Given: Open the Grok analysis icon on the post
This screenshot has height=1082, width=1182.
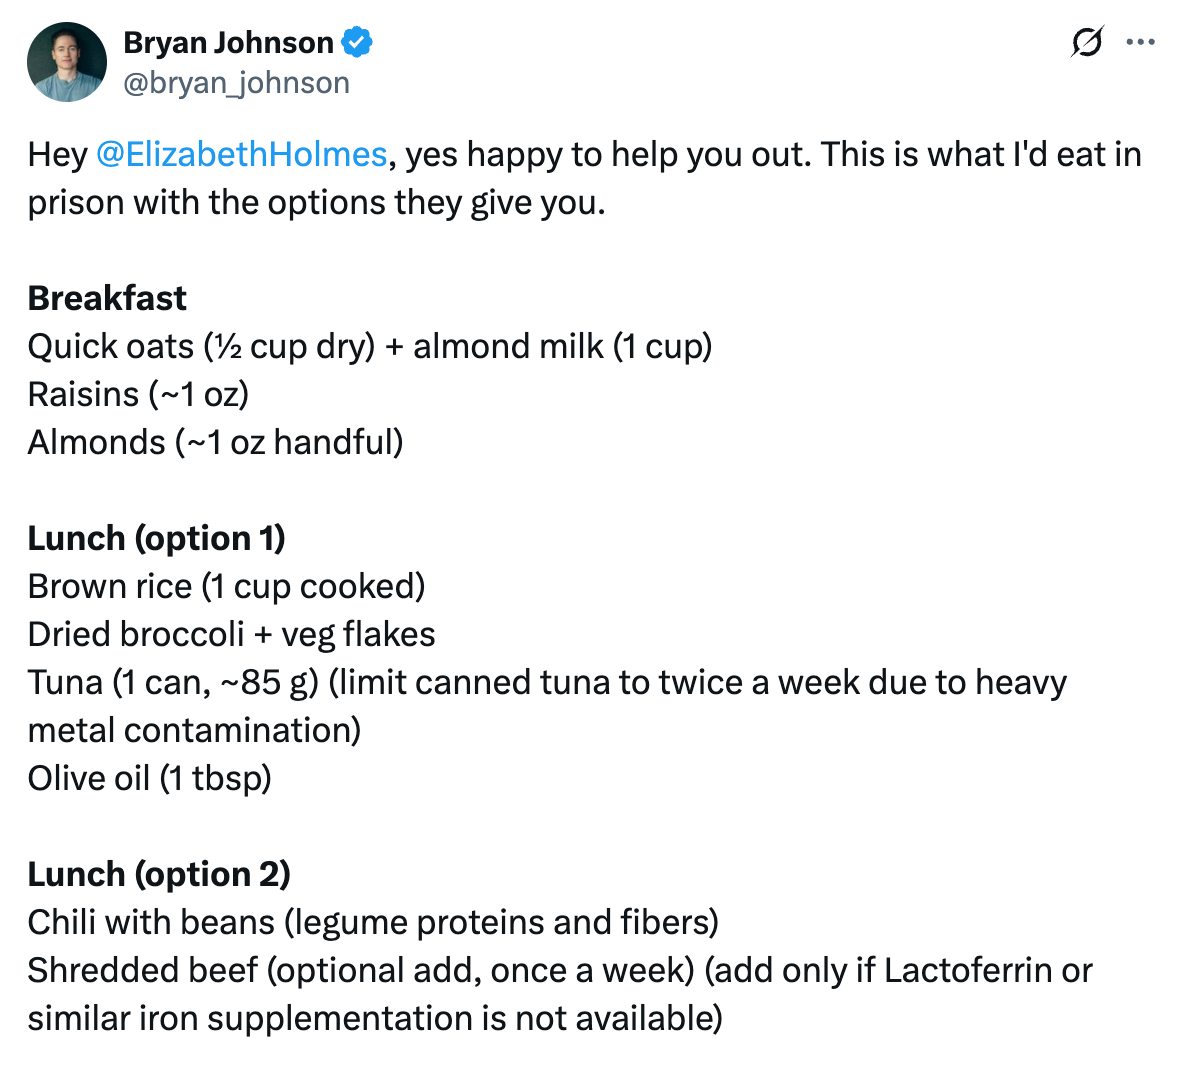Looking at the screenshot, I should click(1087, 42).
